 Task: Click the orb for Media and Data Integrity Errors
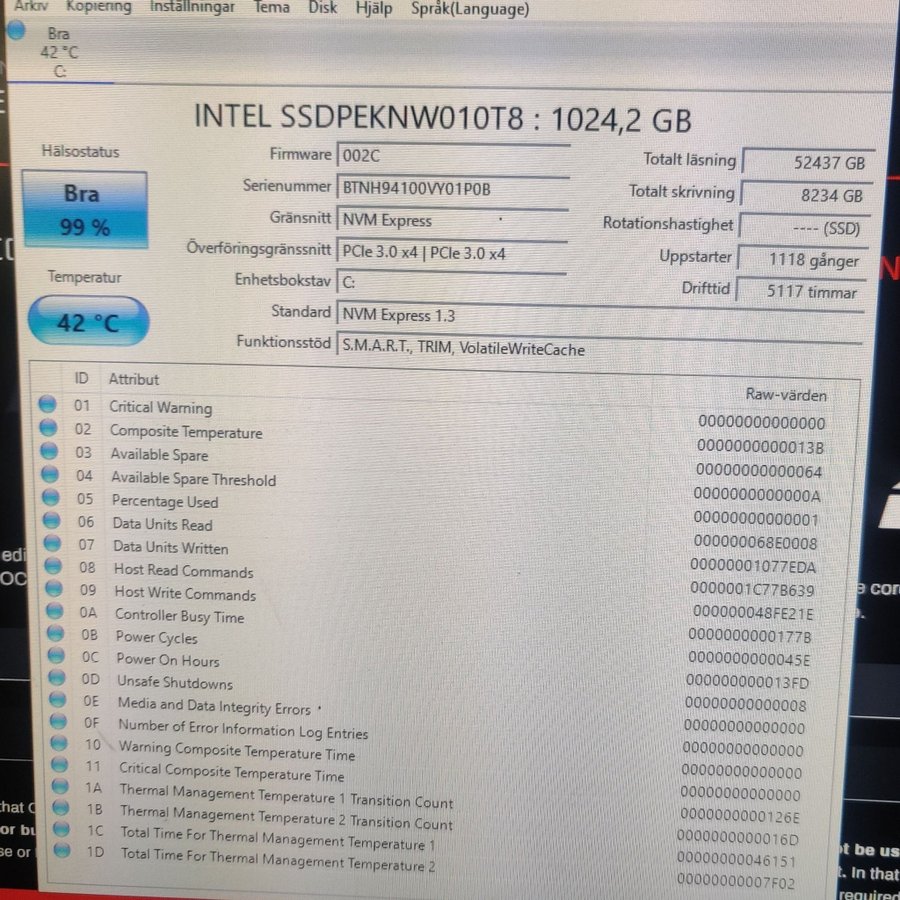click(56, 702)
